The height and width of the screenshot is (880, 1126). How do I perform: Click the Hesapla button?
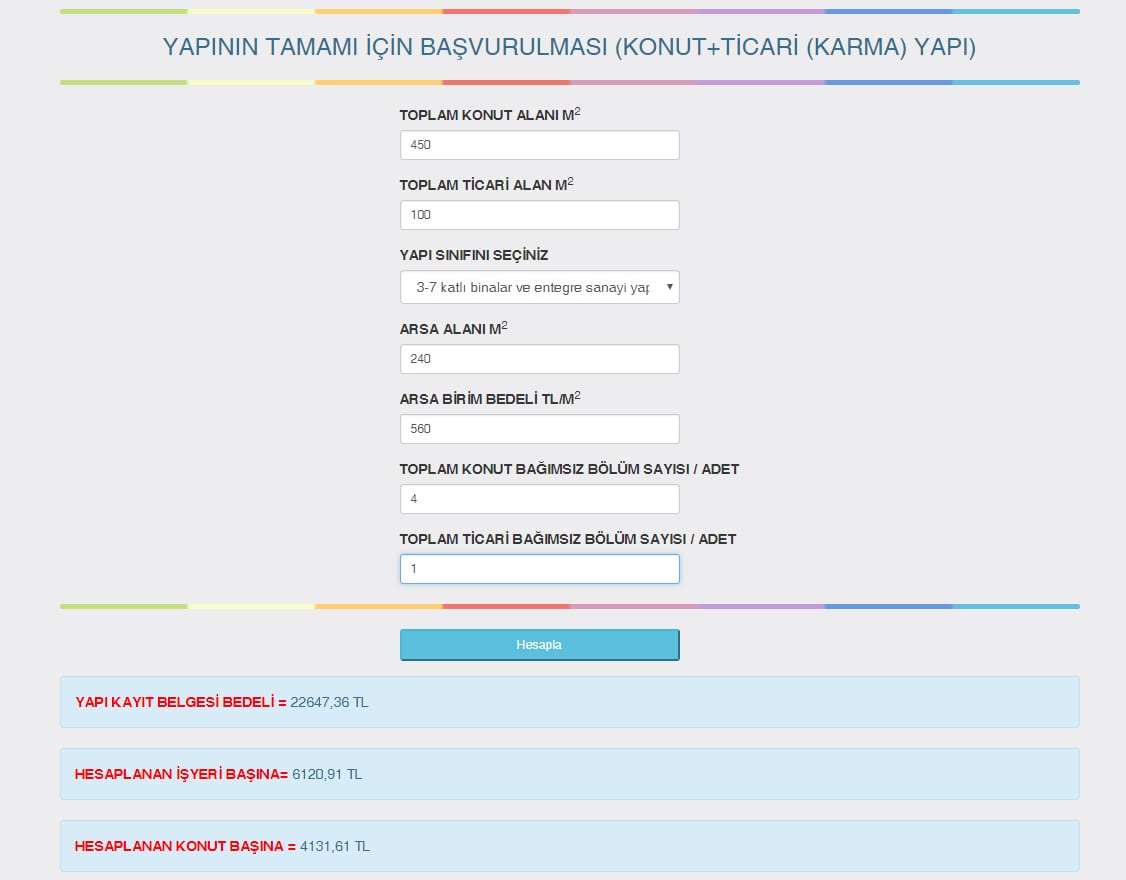click(x=539, y=645)
